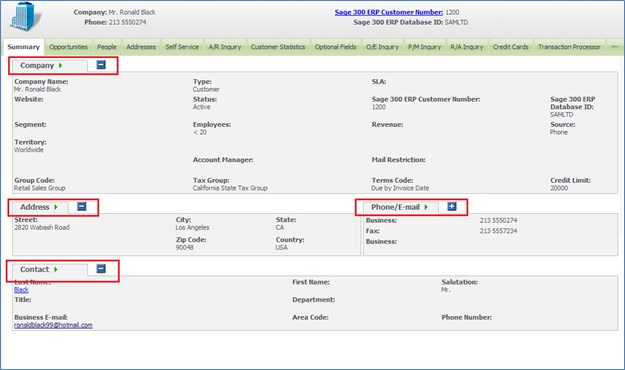Open the People tab
The width and height of the screenshot is (625, 370).
(x=107, y=47)
